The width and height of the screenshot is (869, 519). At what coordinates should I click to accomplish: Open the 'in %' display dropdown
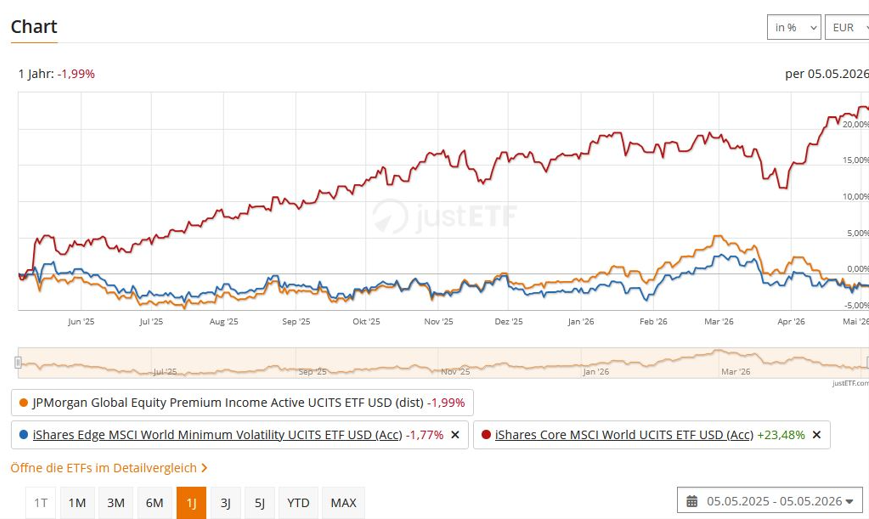coord(794,27)
